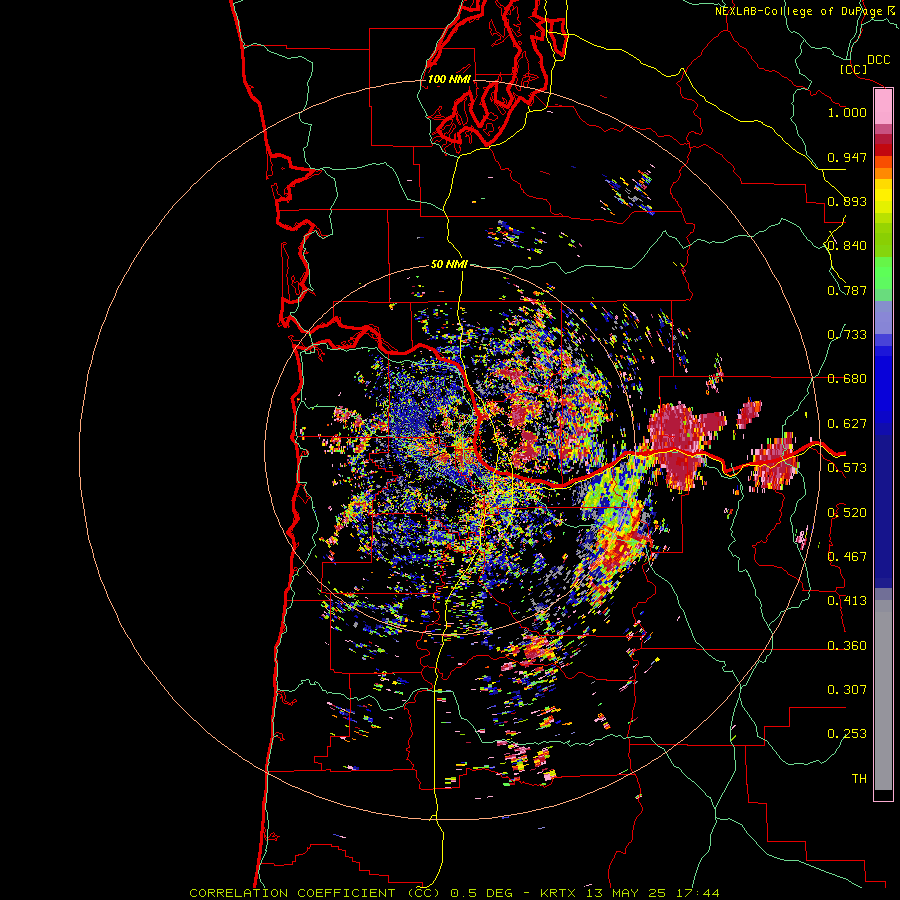Select the 0.680 scale value
Image resolution: width=900 pixels, height=900 pixels.
pyautogui.click(x=847, y=379)
